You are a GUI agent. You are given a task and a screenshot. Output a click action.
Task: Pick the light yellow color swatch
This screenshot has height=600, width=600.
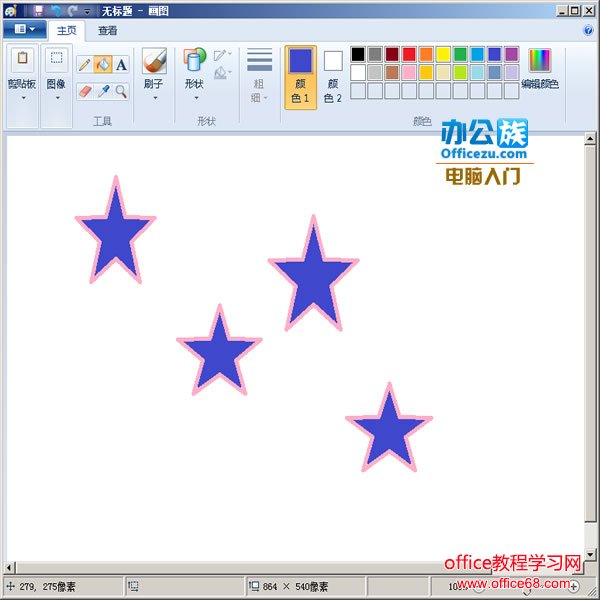443,73
